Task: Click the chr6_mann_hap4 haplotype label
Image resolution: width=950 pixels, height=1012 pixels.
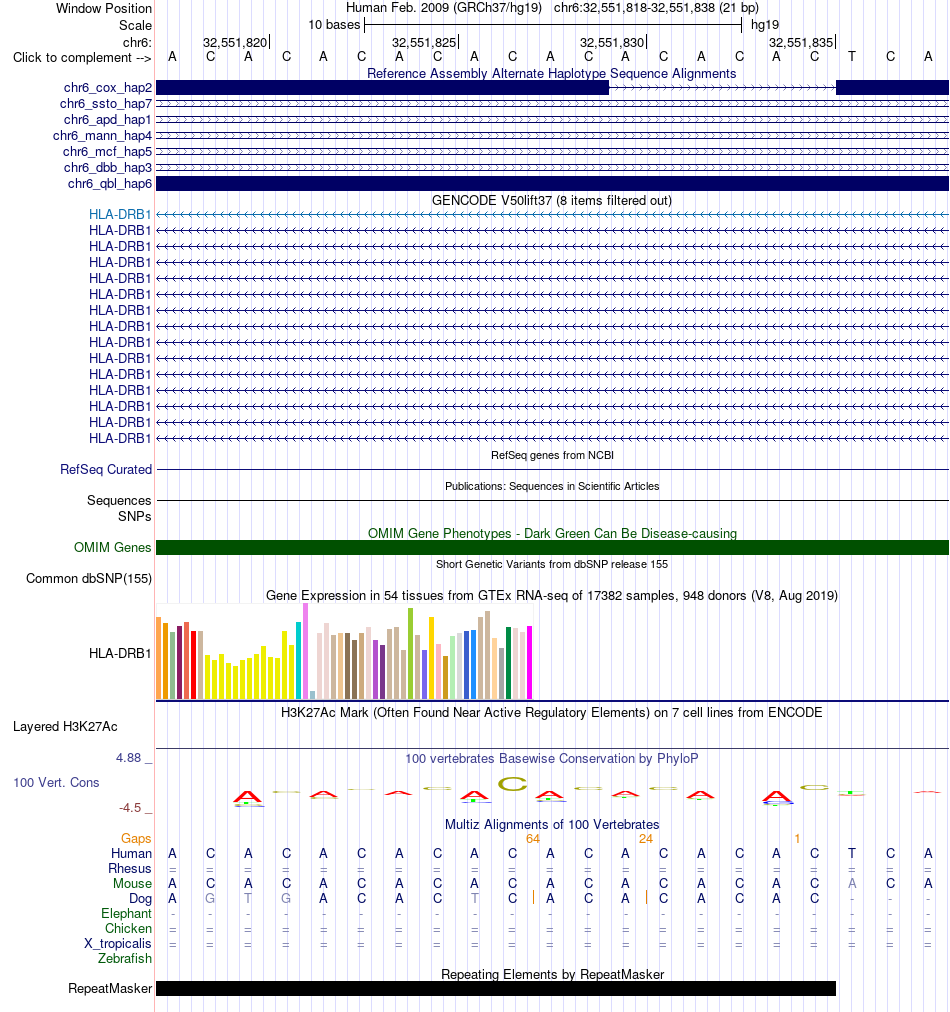Action: click(x=103, y=136)
